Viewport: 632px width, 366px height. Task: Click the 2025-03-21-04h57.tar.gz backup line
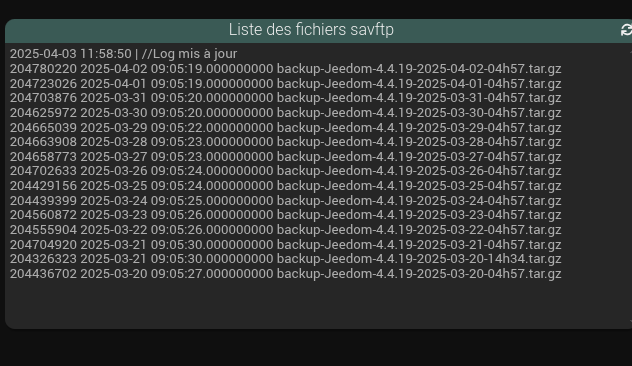(x=285, y=244)
